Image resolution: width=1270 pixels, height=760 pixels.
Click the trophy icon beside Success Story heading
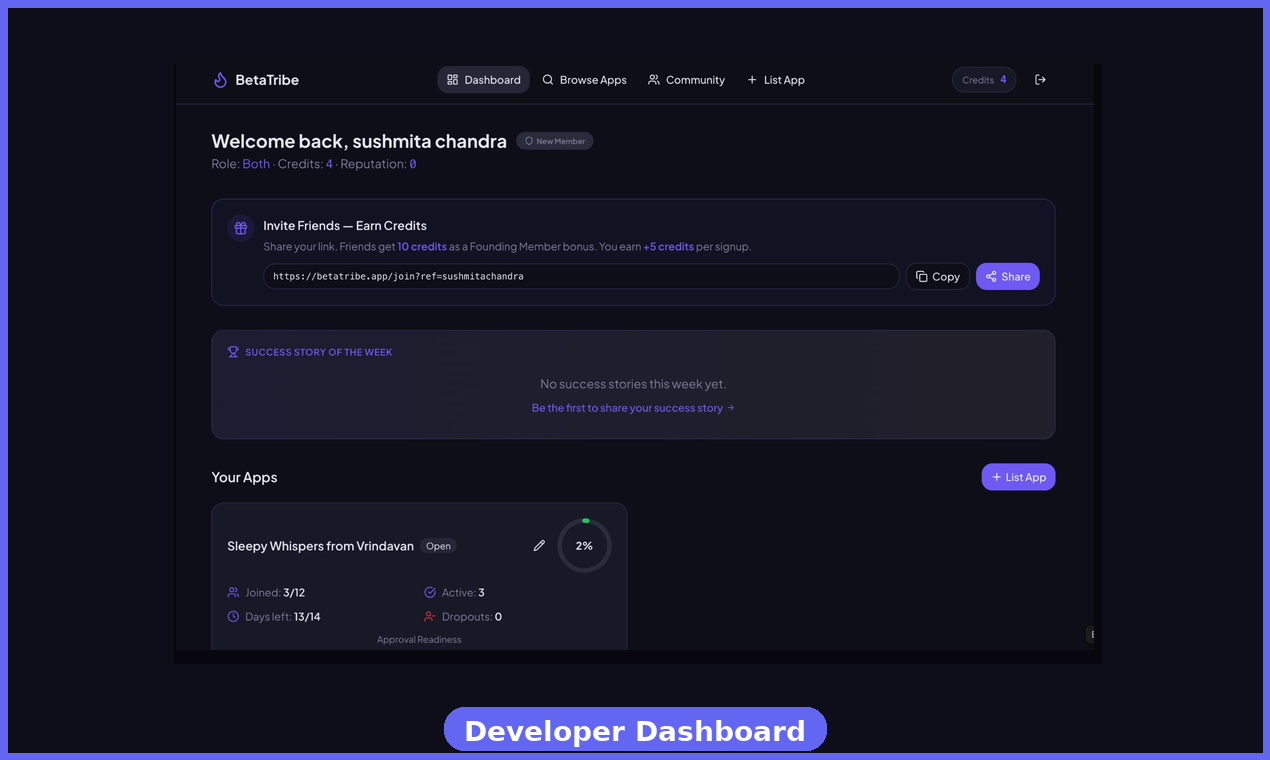point(232,351)
